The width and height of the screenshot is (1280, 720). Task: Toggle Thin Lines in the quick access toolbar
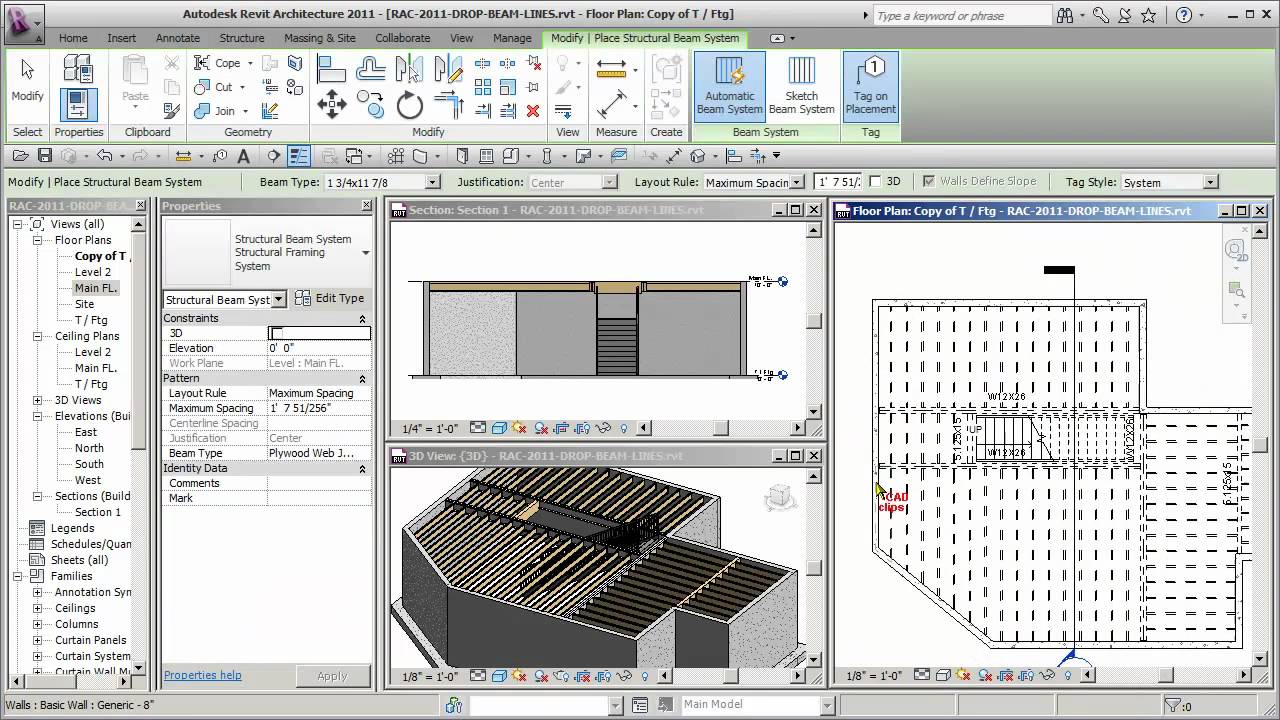coord(299,156)
